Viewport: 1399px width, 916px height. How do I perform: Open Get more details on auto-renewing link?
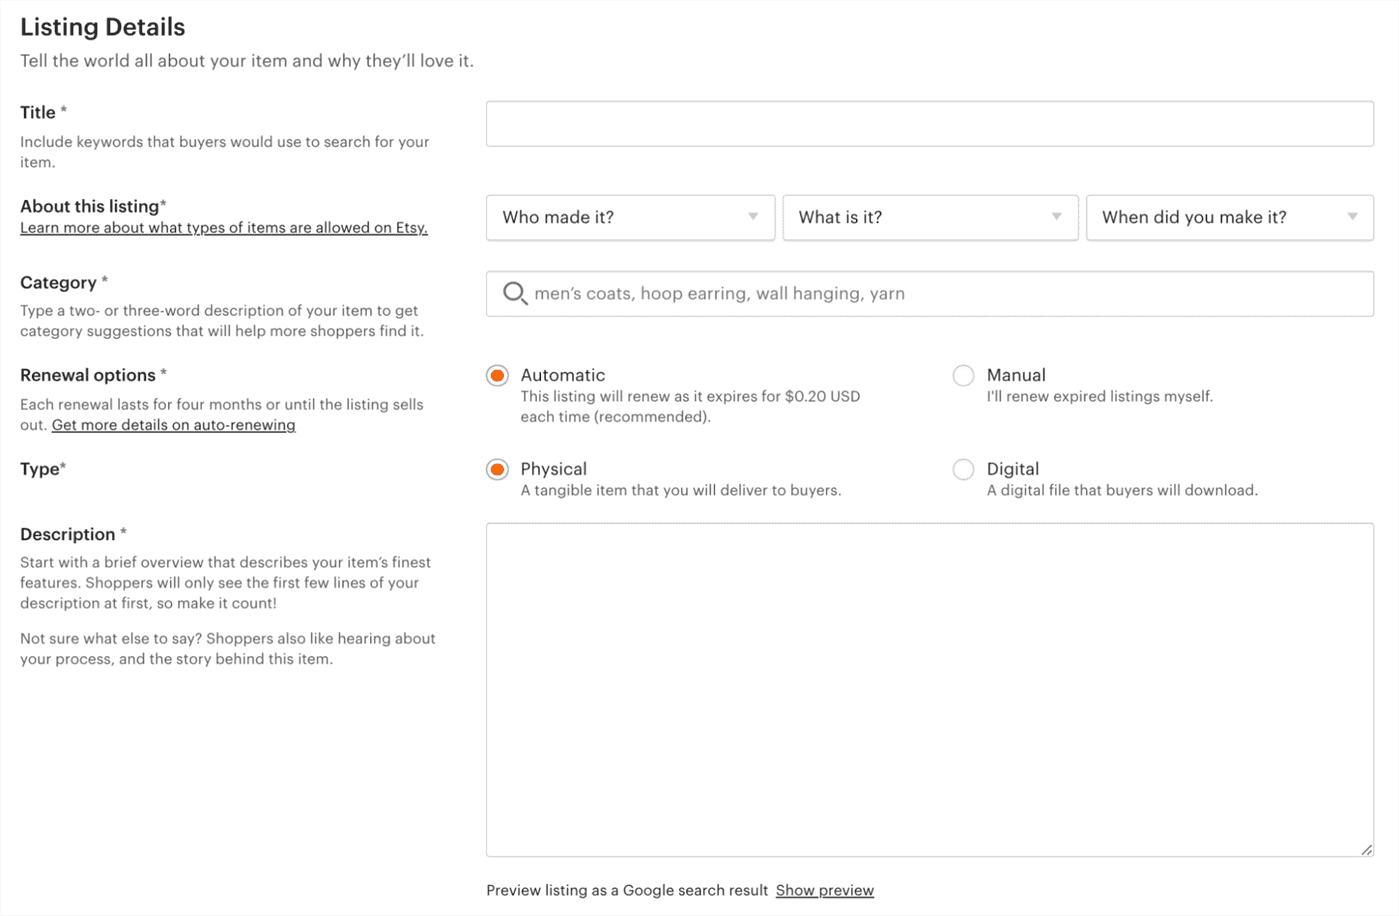(x=173, y=425)
